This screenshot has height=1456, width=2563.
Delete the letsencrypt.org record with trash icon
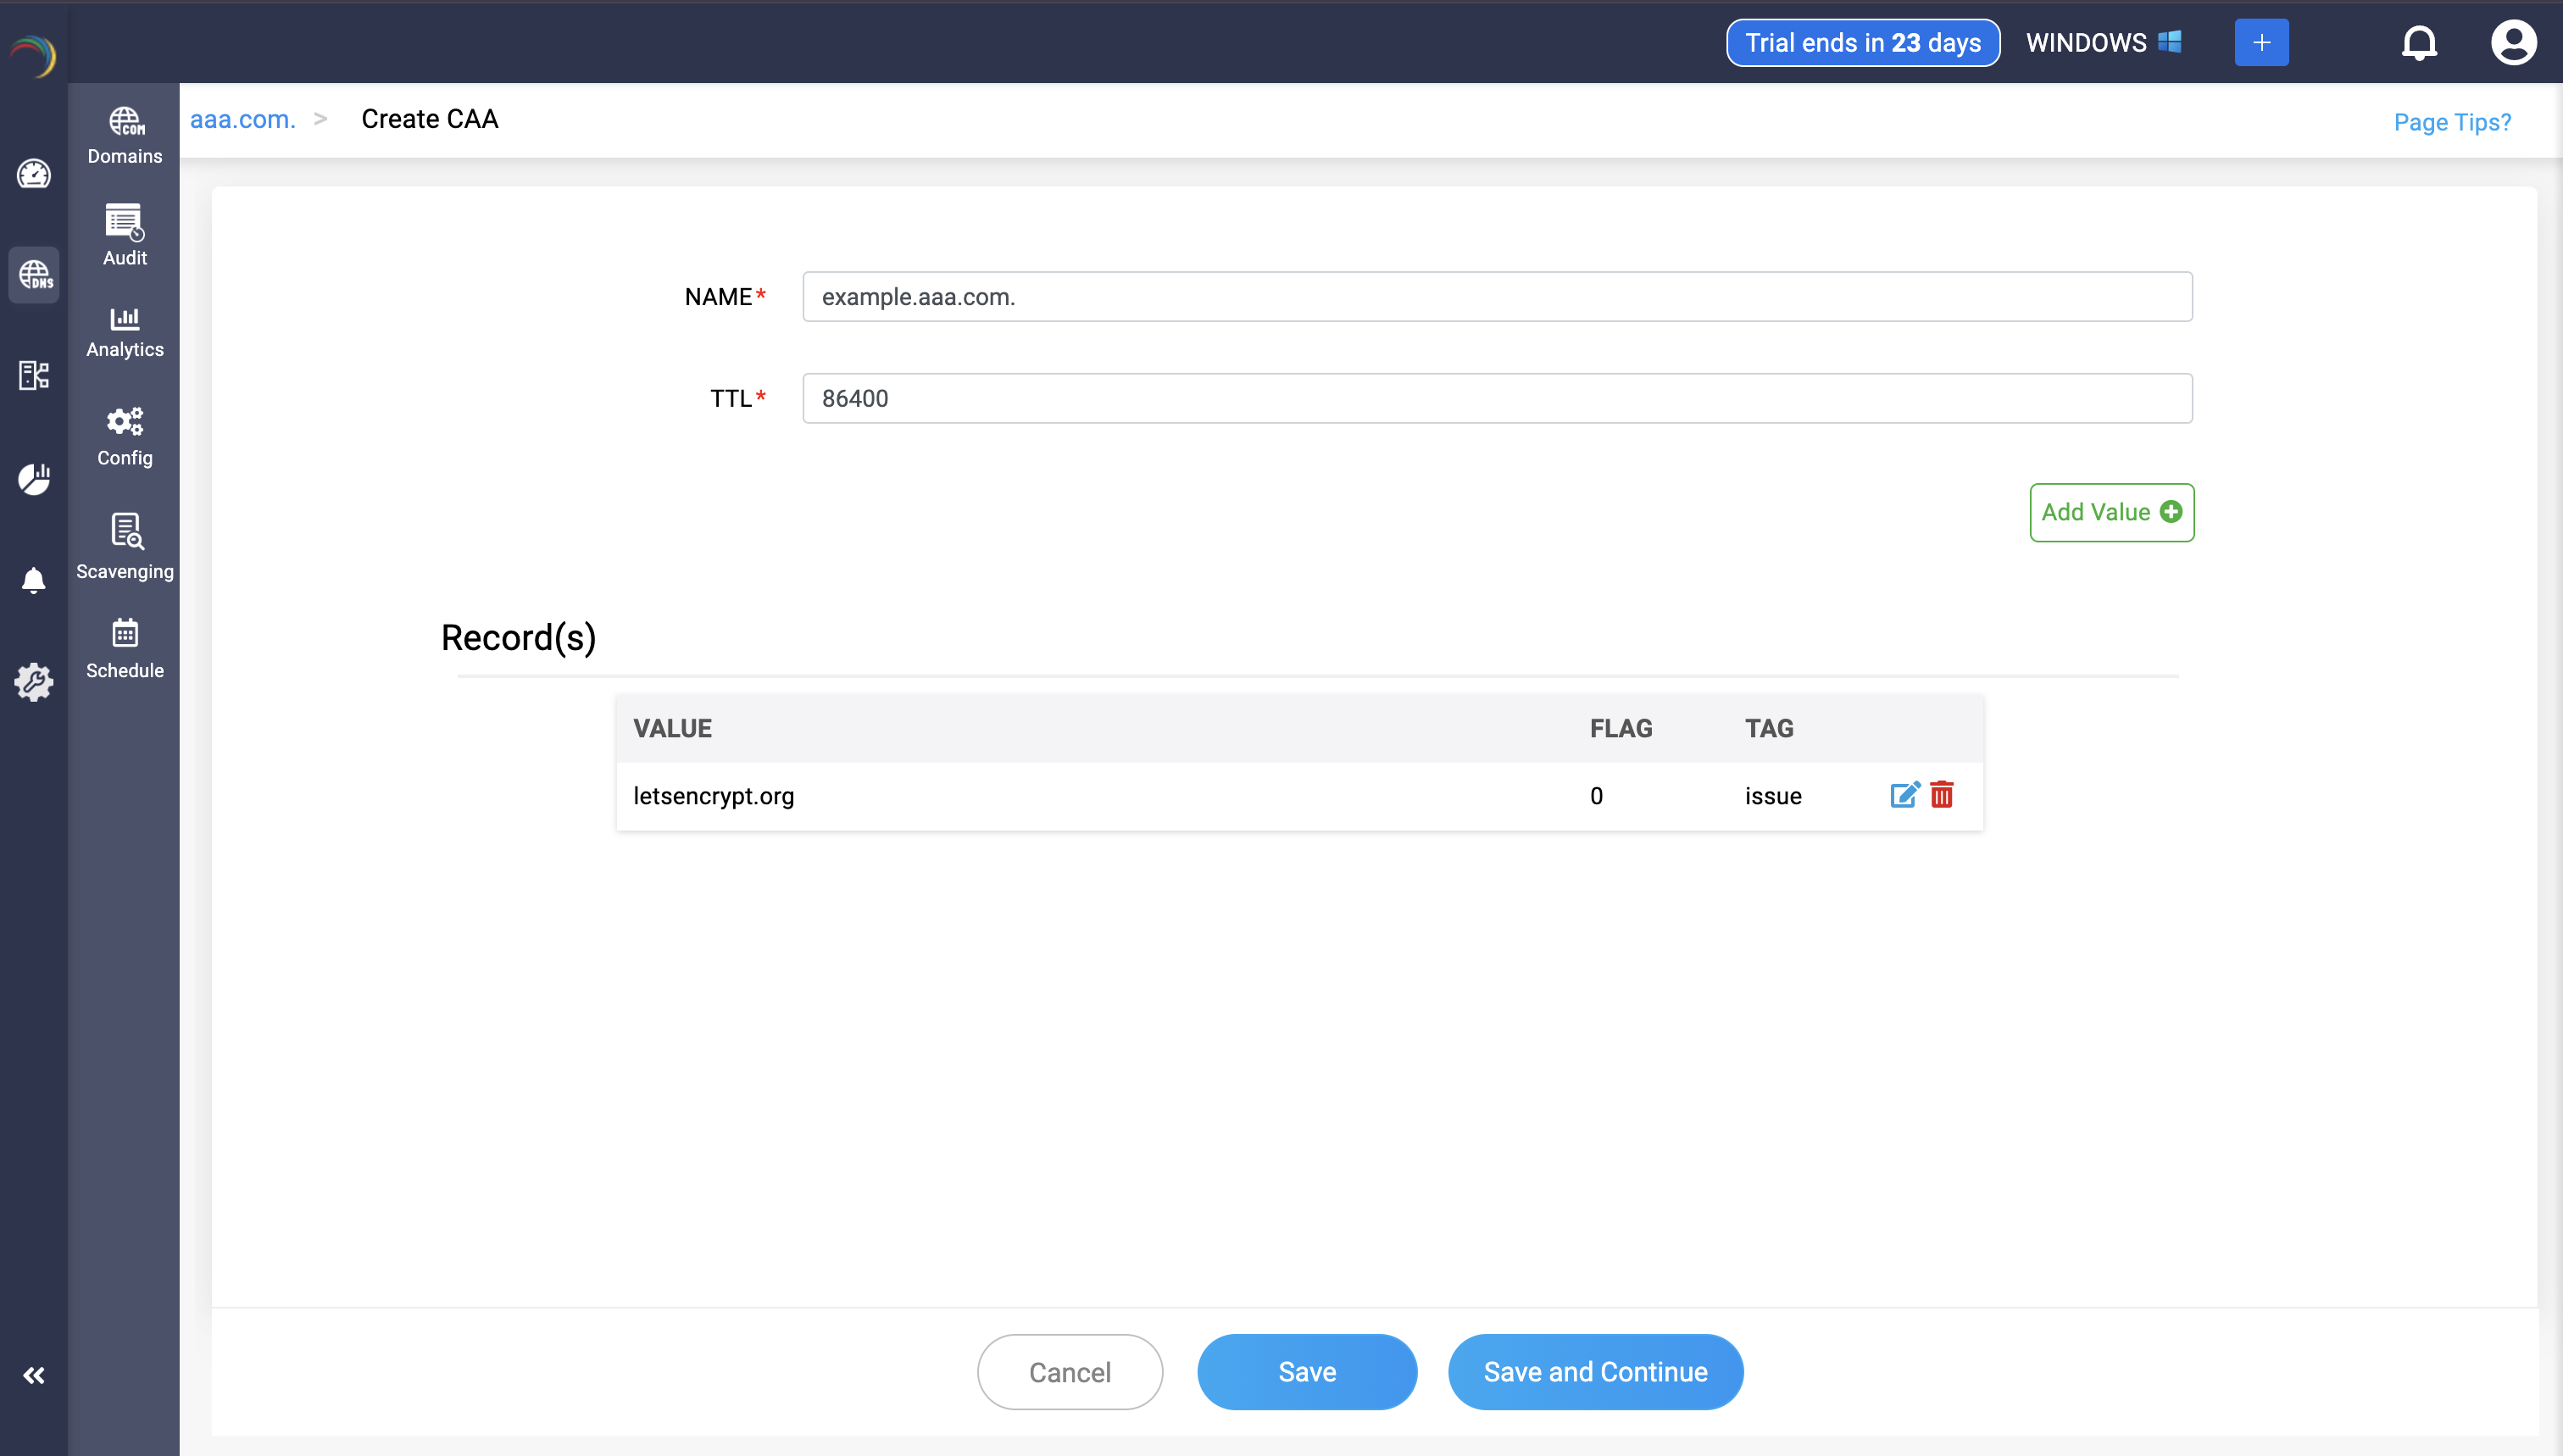point(1942,795)
